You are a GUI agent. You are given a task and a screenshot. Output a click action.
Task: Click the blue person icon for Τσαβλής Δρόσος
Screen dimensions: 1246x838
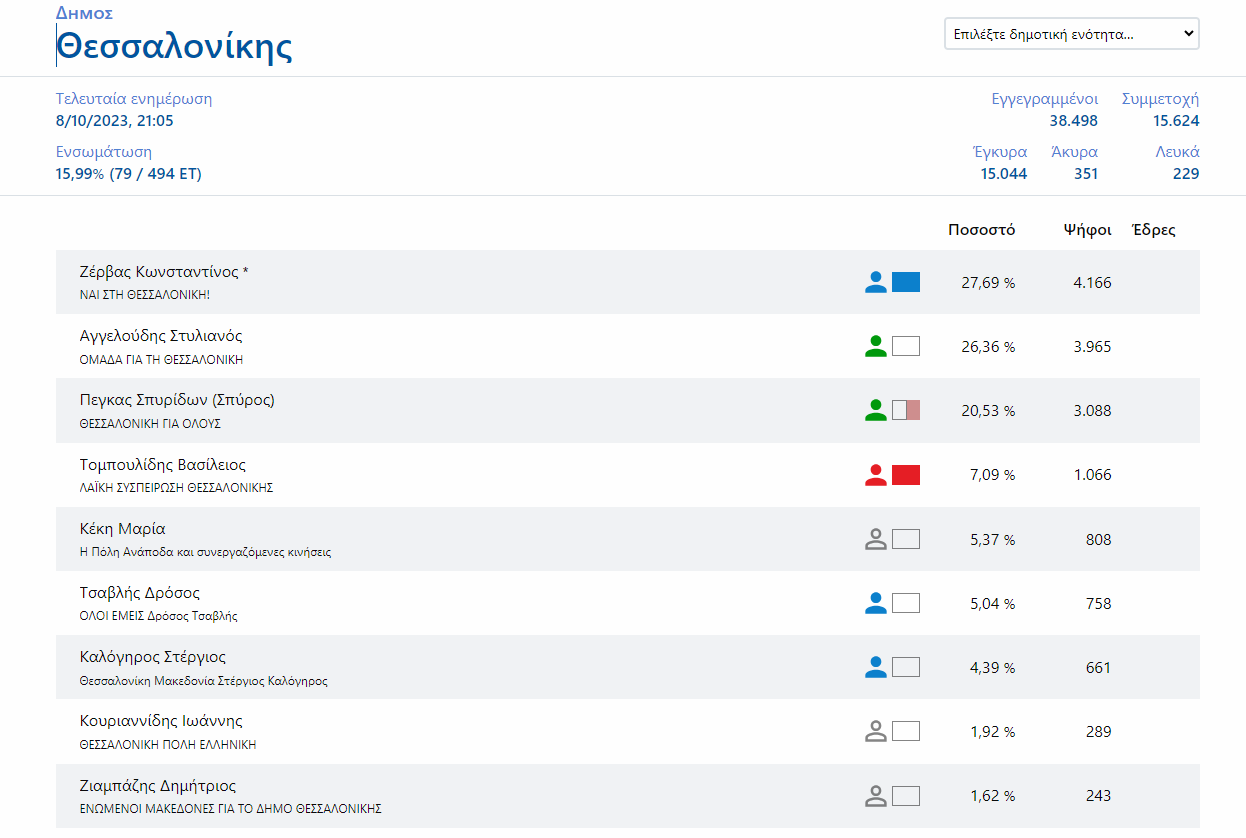click(875, 603)
